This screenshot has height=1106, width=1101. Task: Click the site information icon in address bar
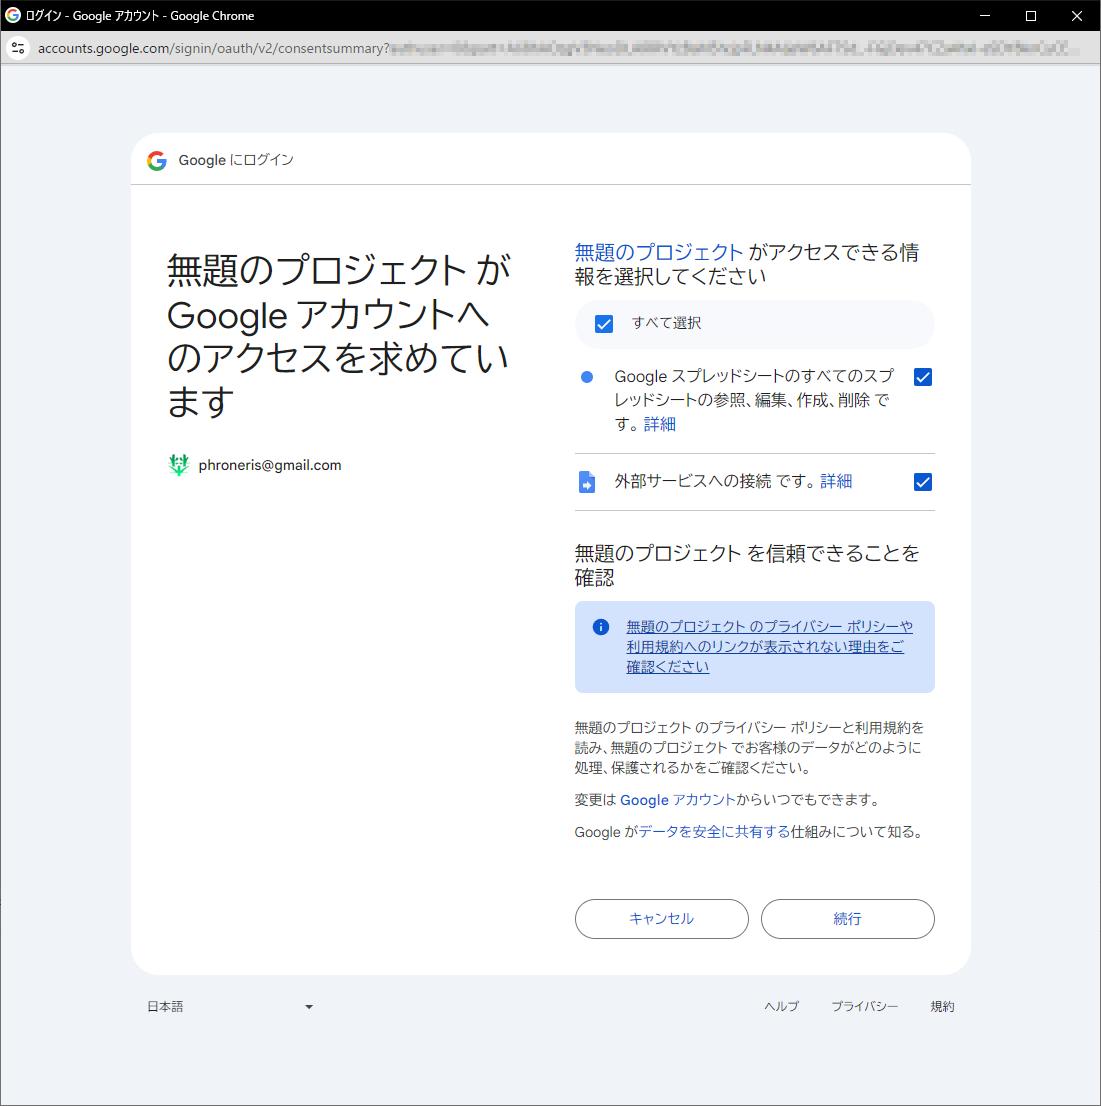coord(18,48)
